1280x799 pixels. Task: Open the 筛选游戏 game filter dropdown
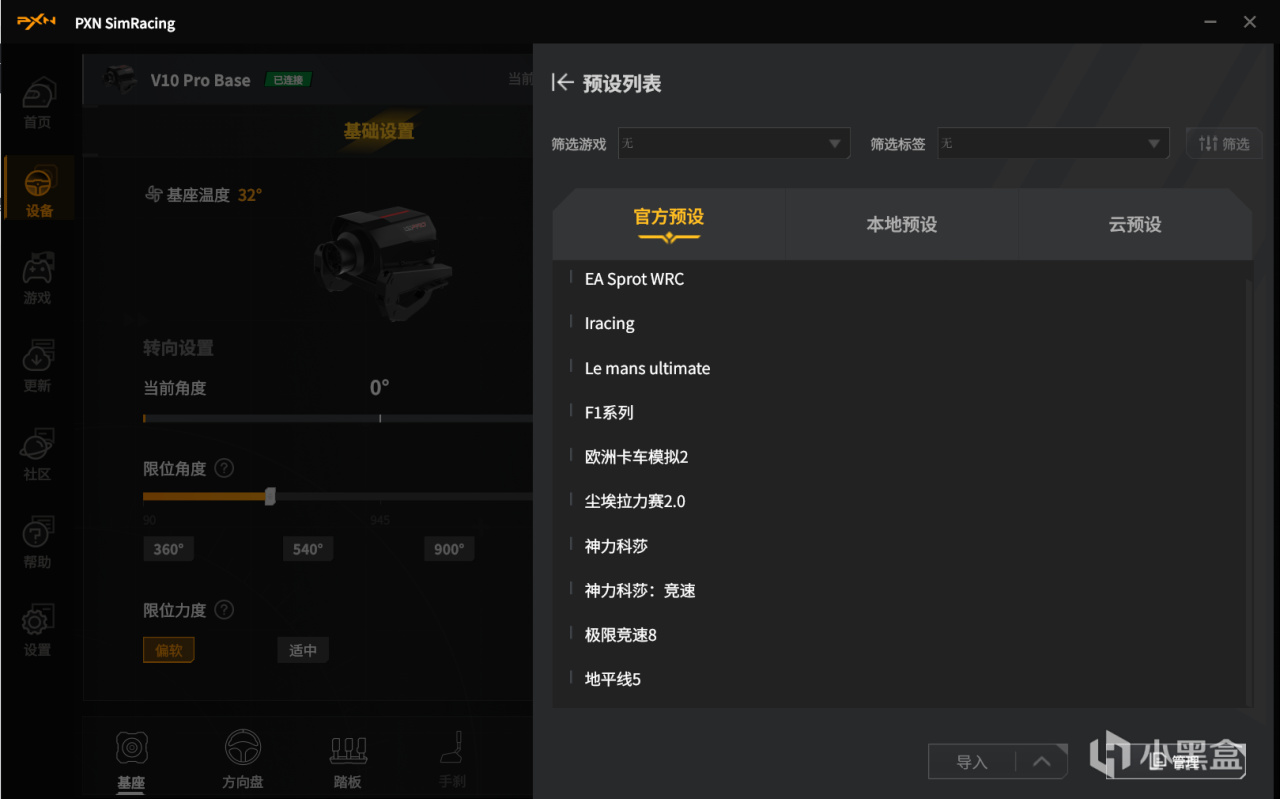point(734,143)
